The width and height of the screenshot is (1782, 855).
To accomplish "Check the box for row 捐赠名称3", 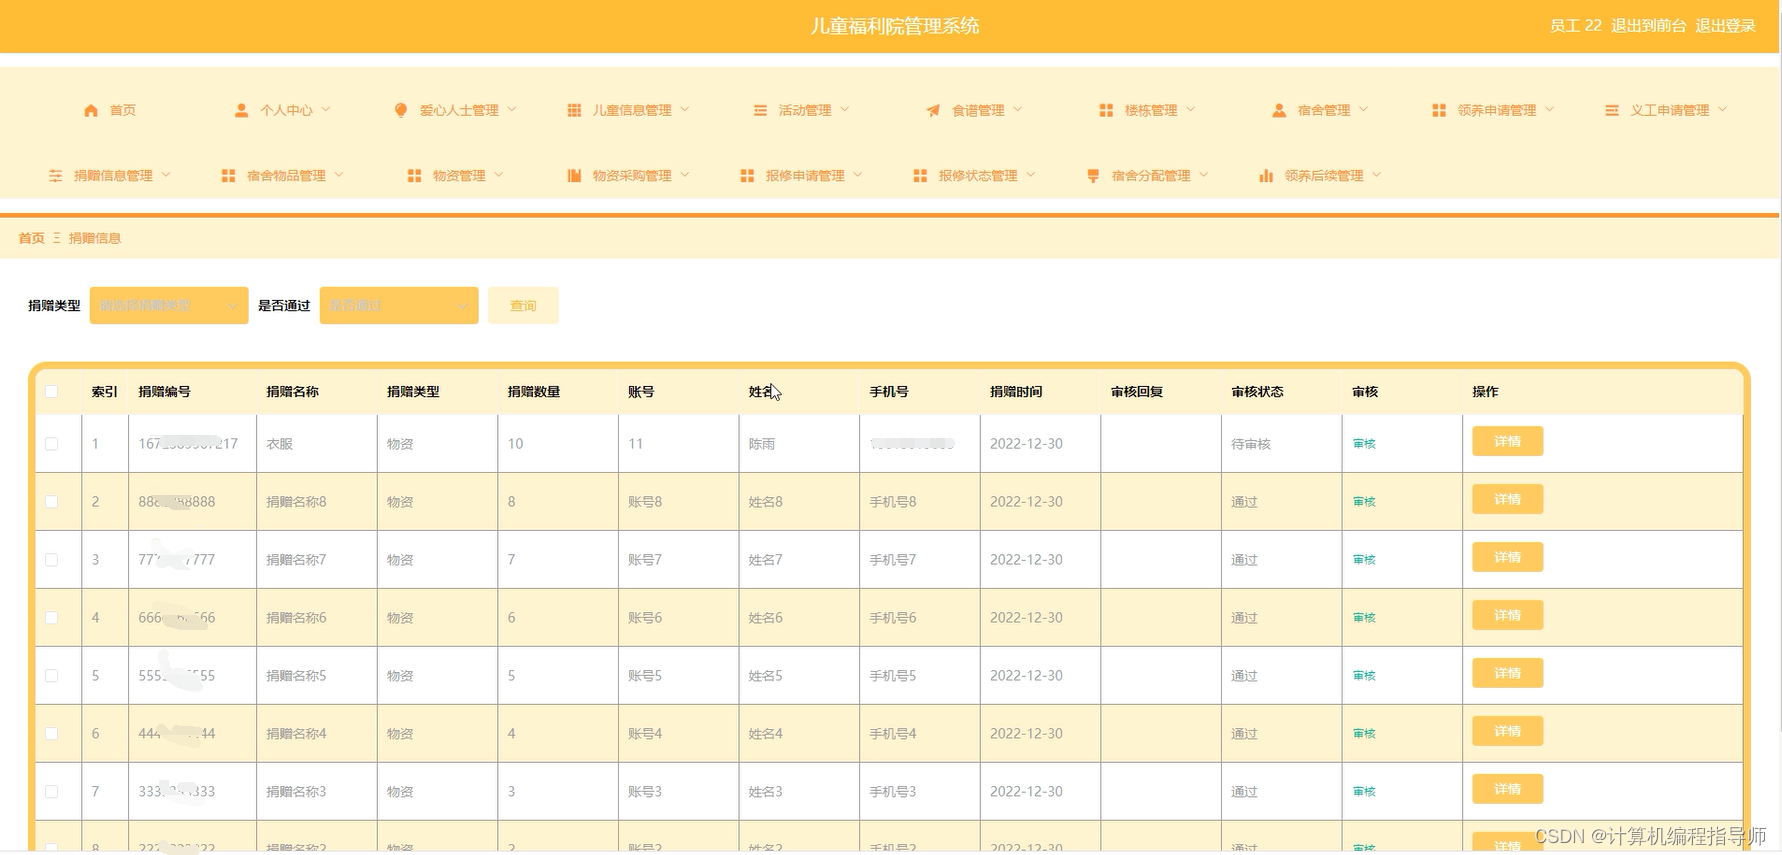I will 52,792.
